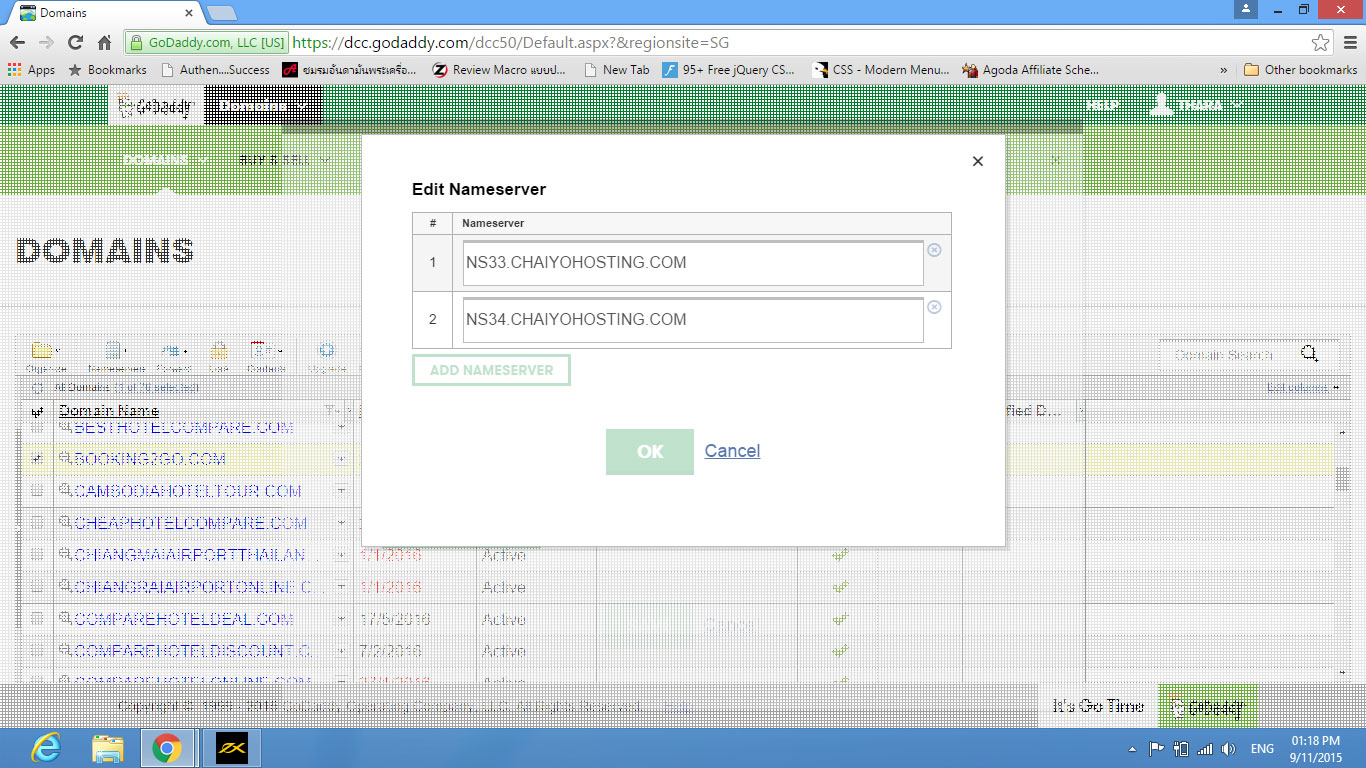This screenshot has width=1366, height=768.
Task: Open the Bookmarks star shortcut
Action: [x=107, y=70]
